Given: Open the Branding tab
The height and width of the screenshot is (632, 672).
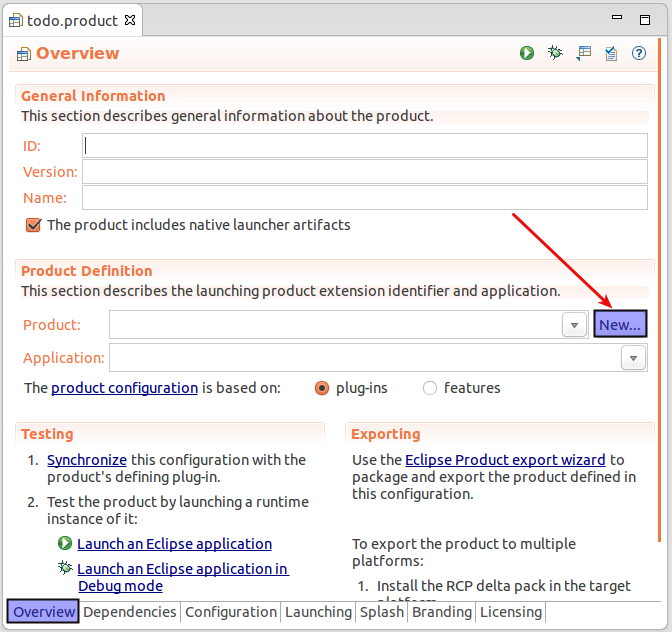Looking at the screenshot, I should click(x=441, y=612).
